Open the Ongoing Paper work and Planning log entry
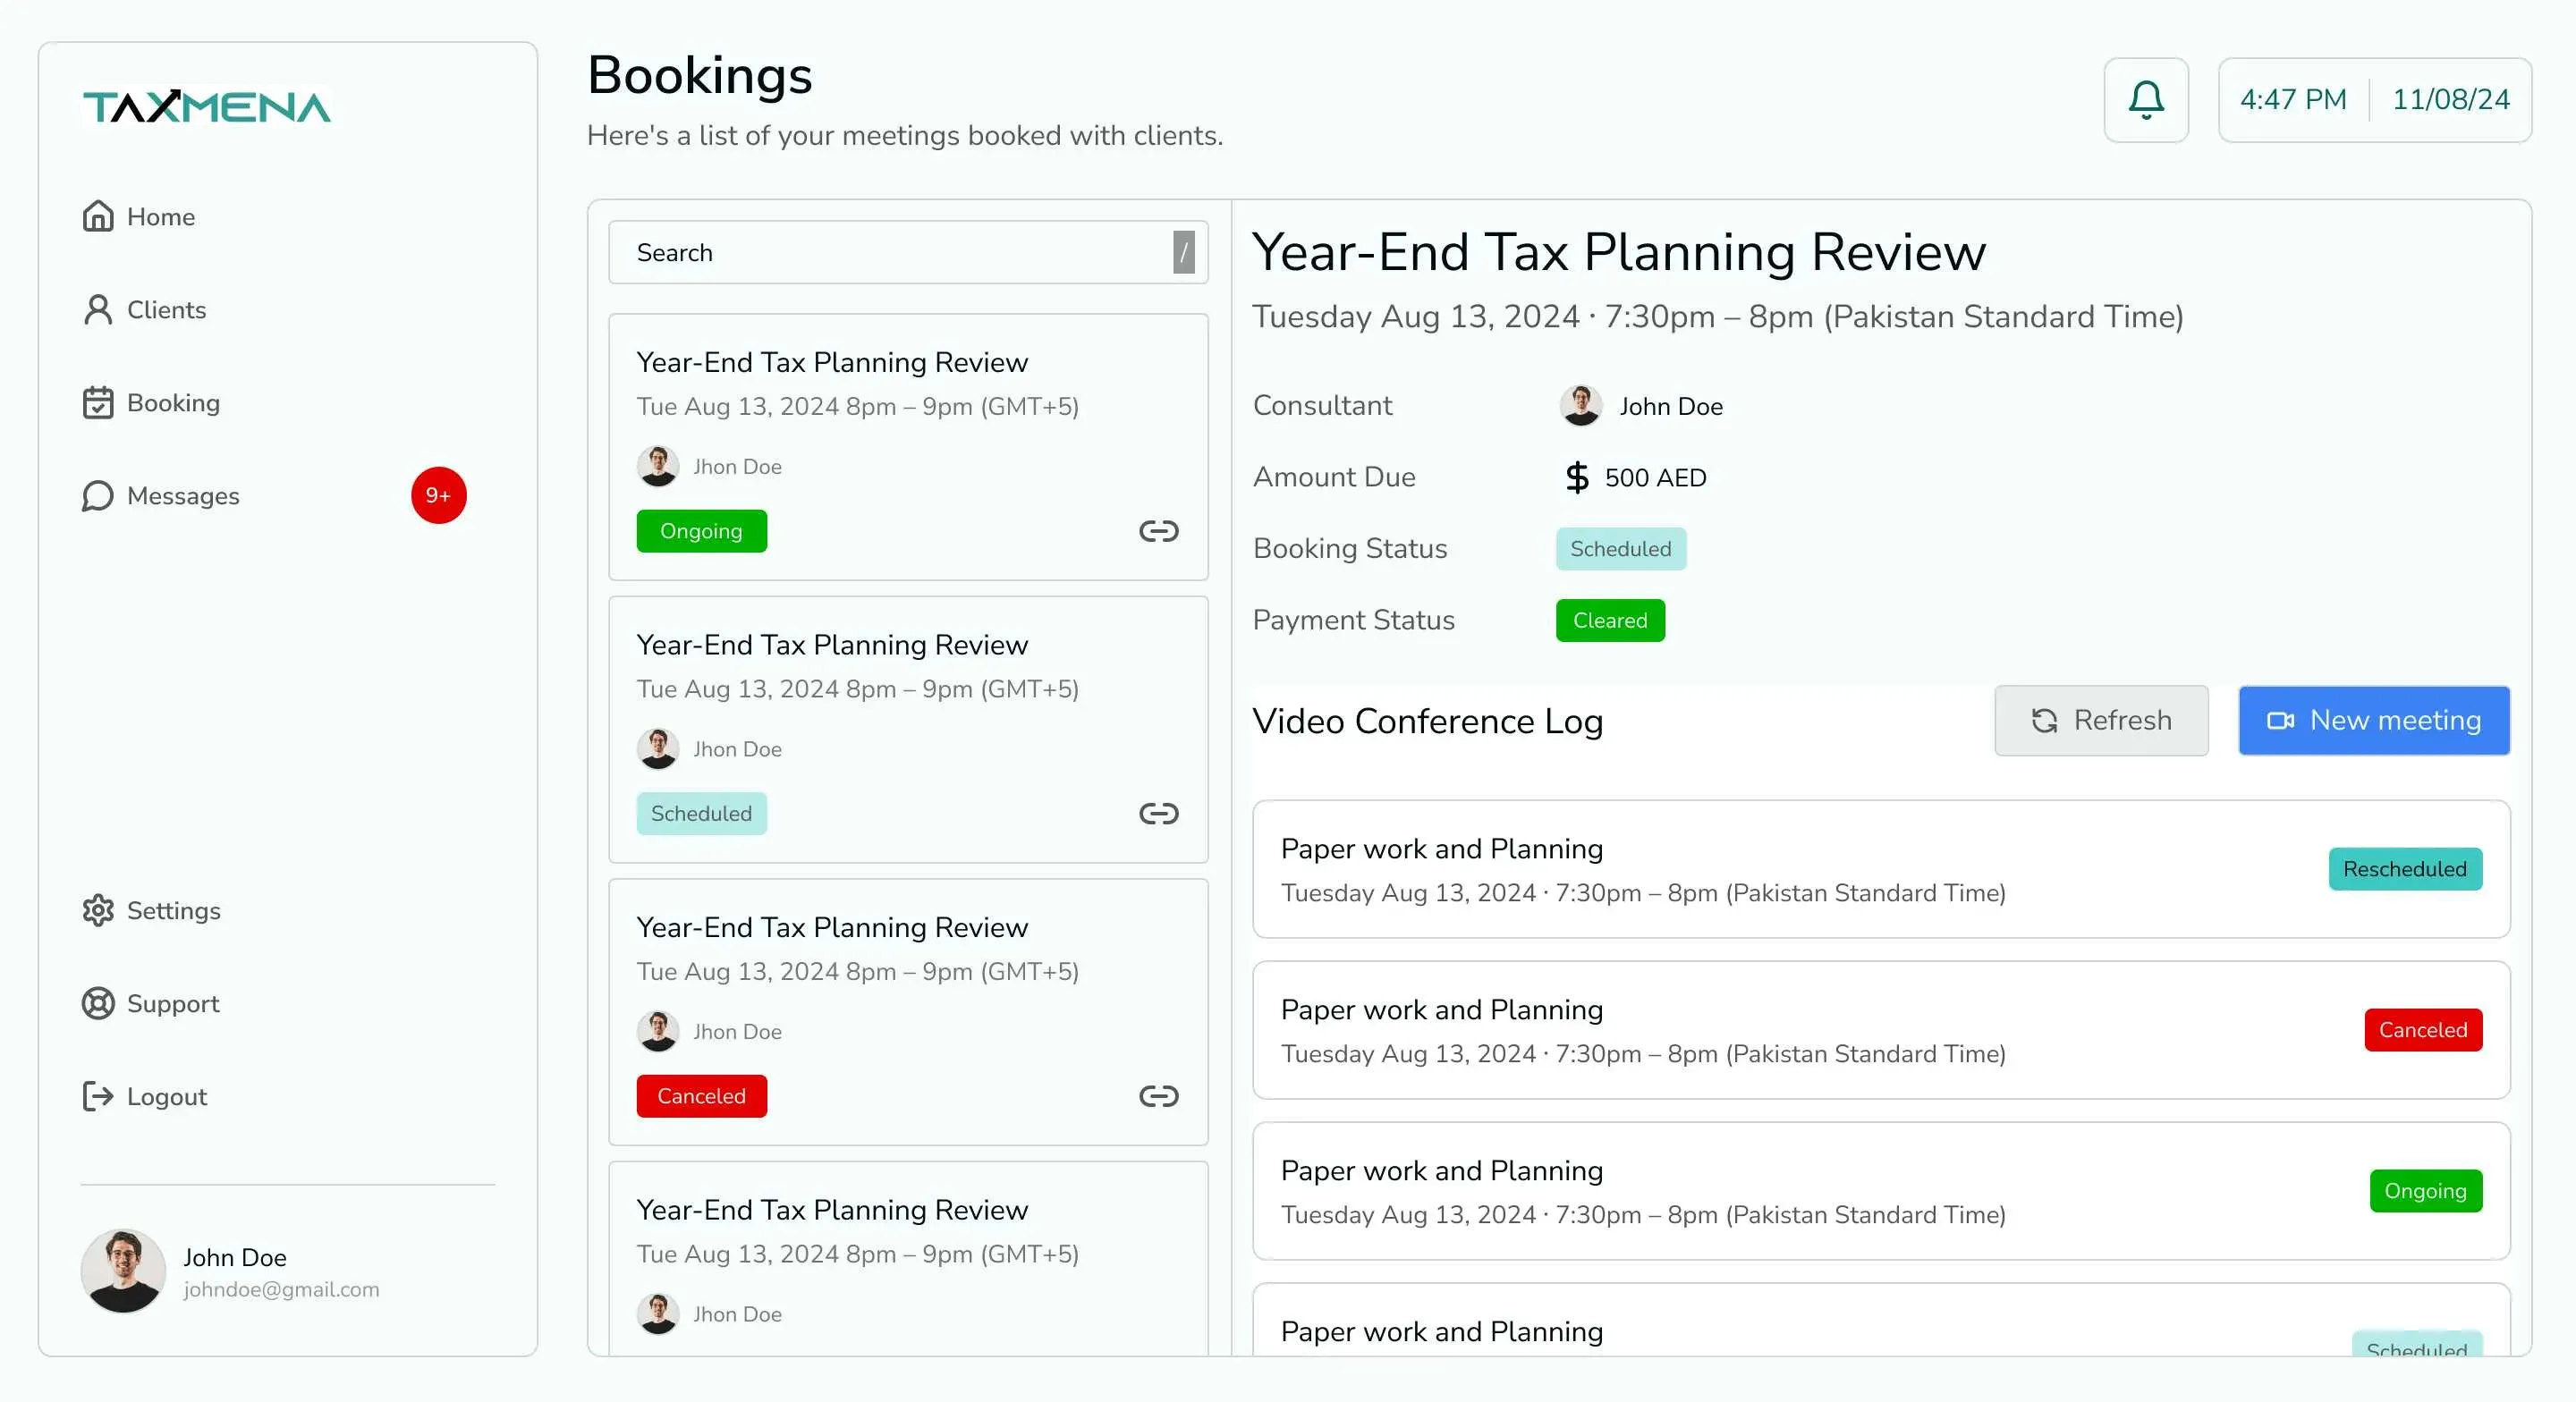The width and height of the screenshot is (2576, 1402). pos(1881,1191)
